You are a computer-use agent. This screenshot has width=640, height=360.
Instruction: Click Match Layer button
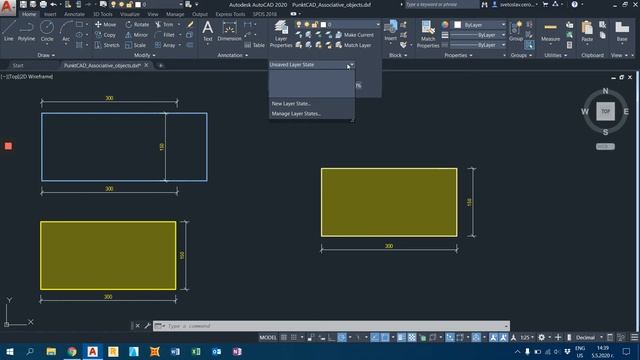point(353,45)
